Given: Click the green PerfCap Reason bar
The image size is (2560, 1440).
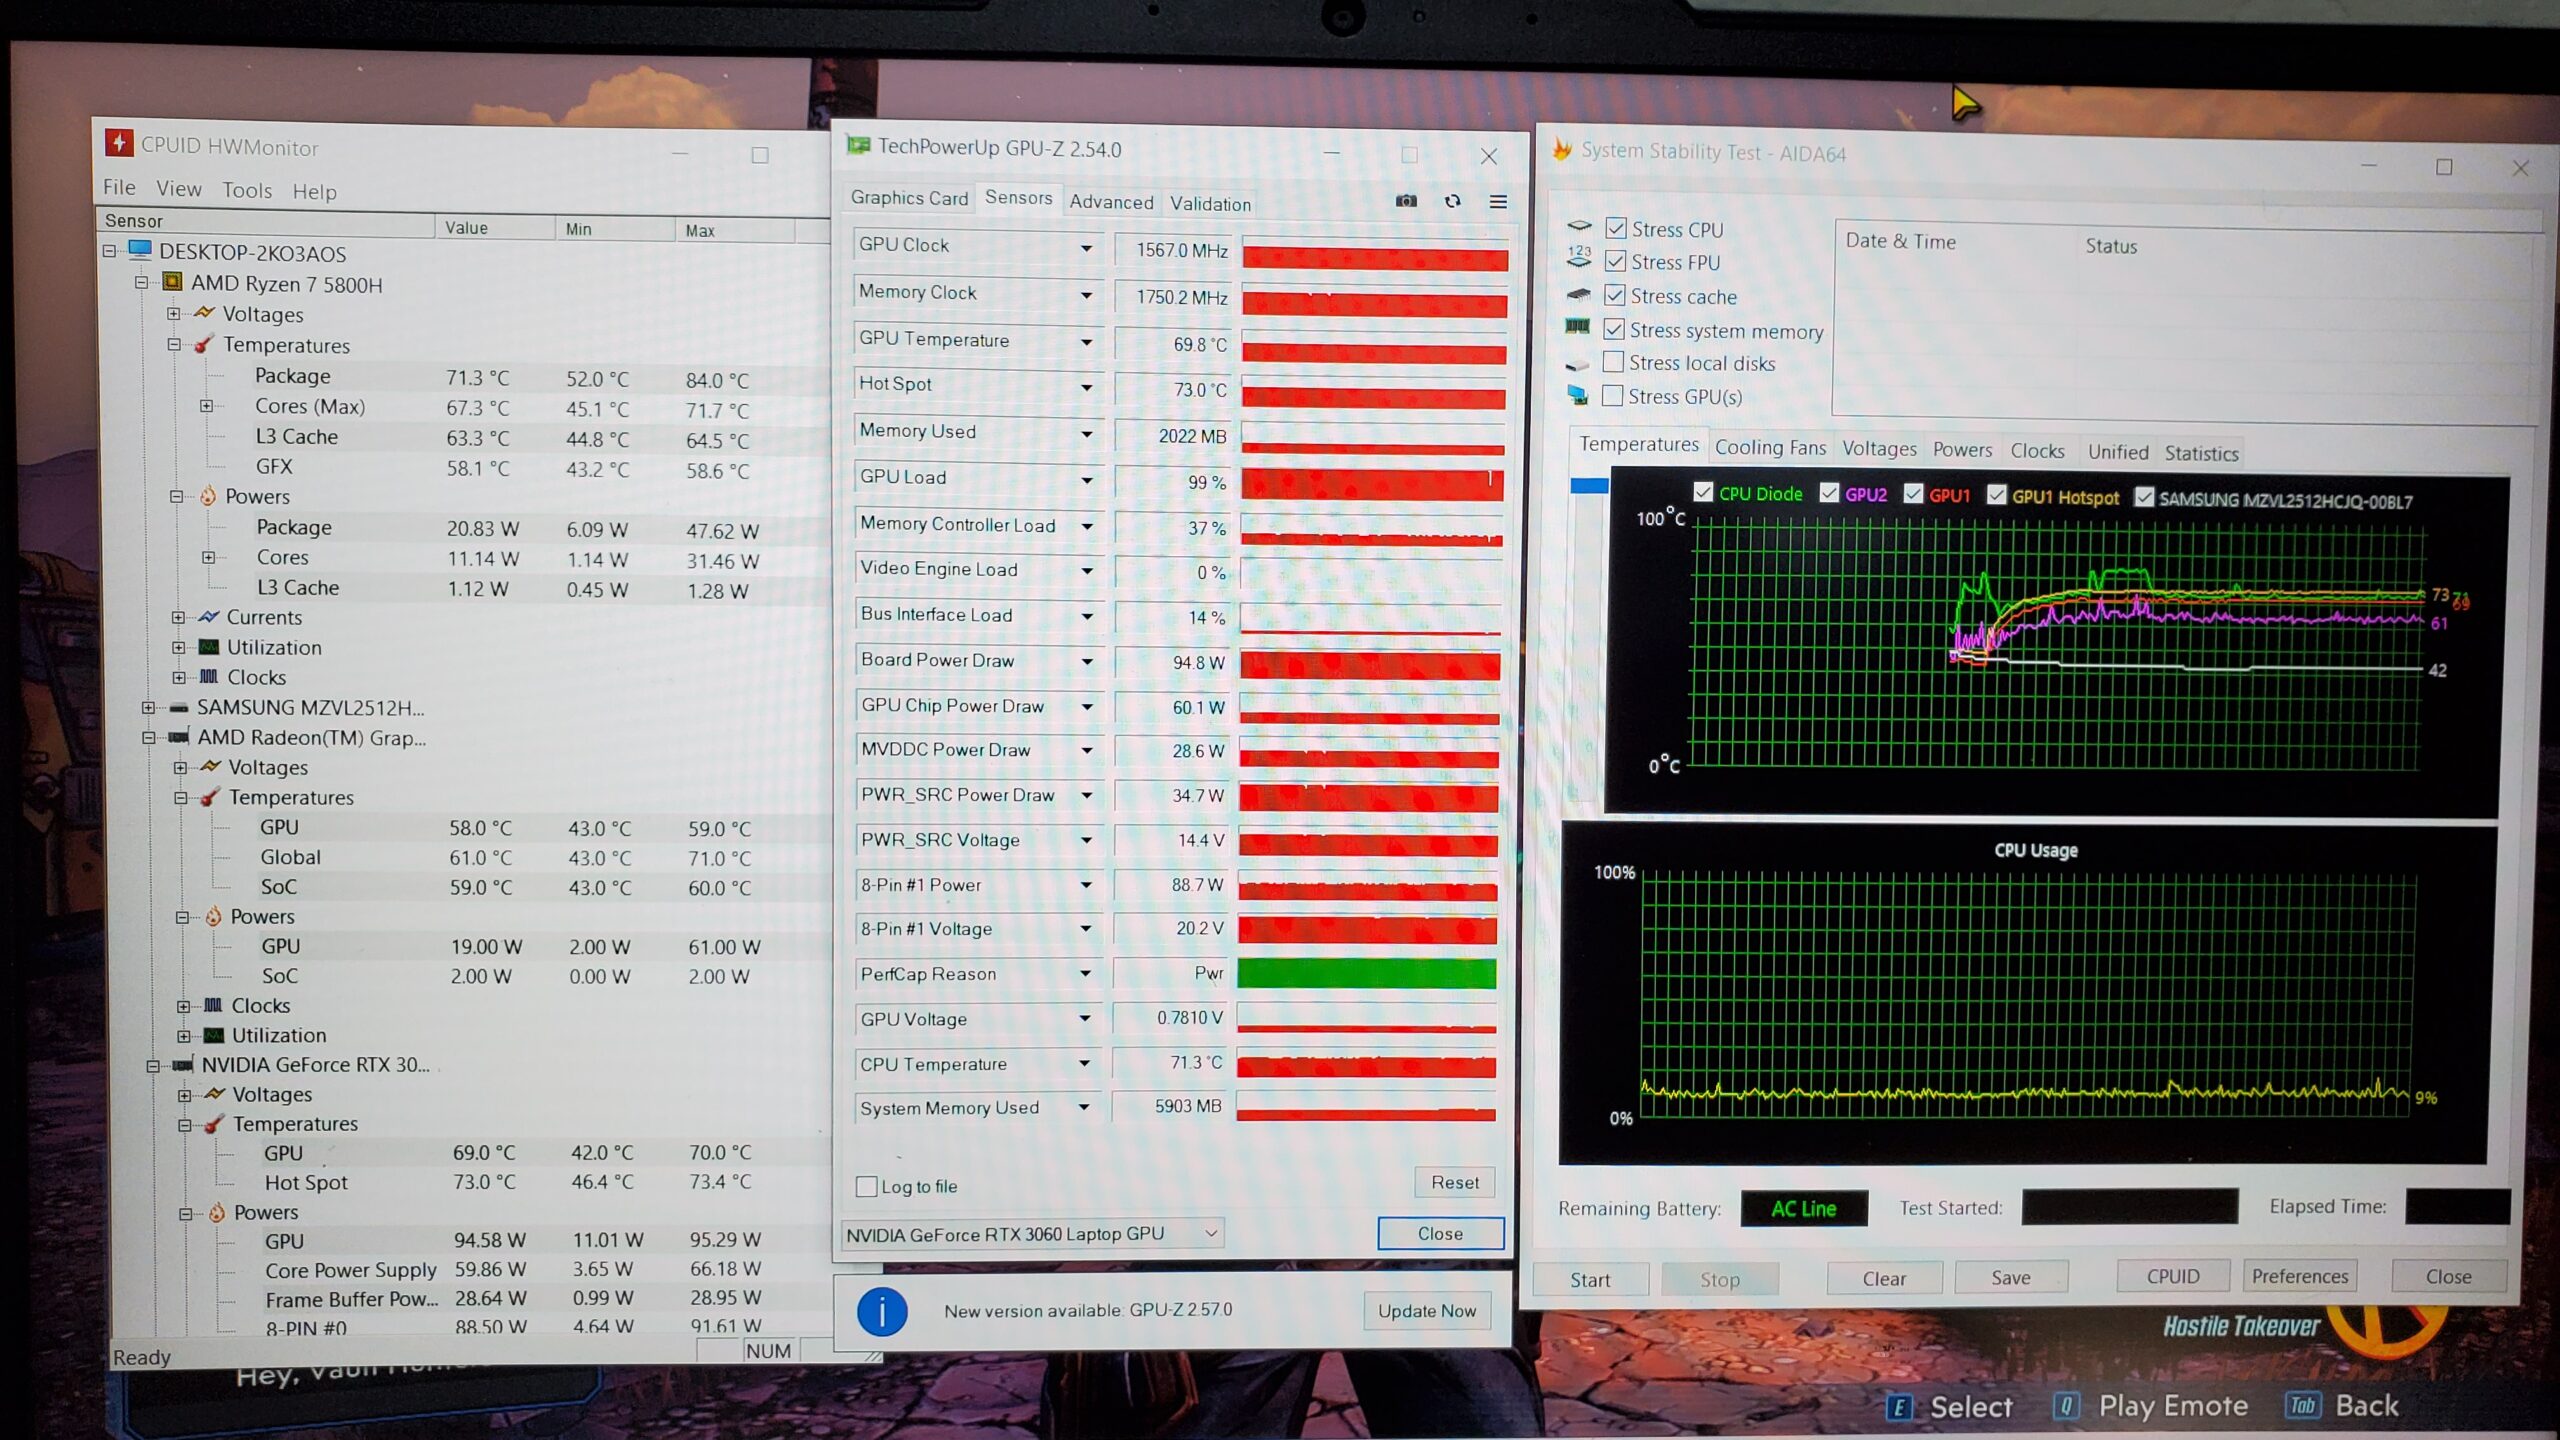Looking at the screenshot, I should click(1366, 973).
